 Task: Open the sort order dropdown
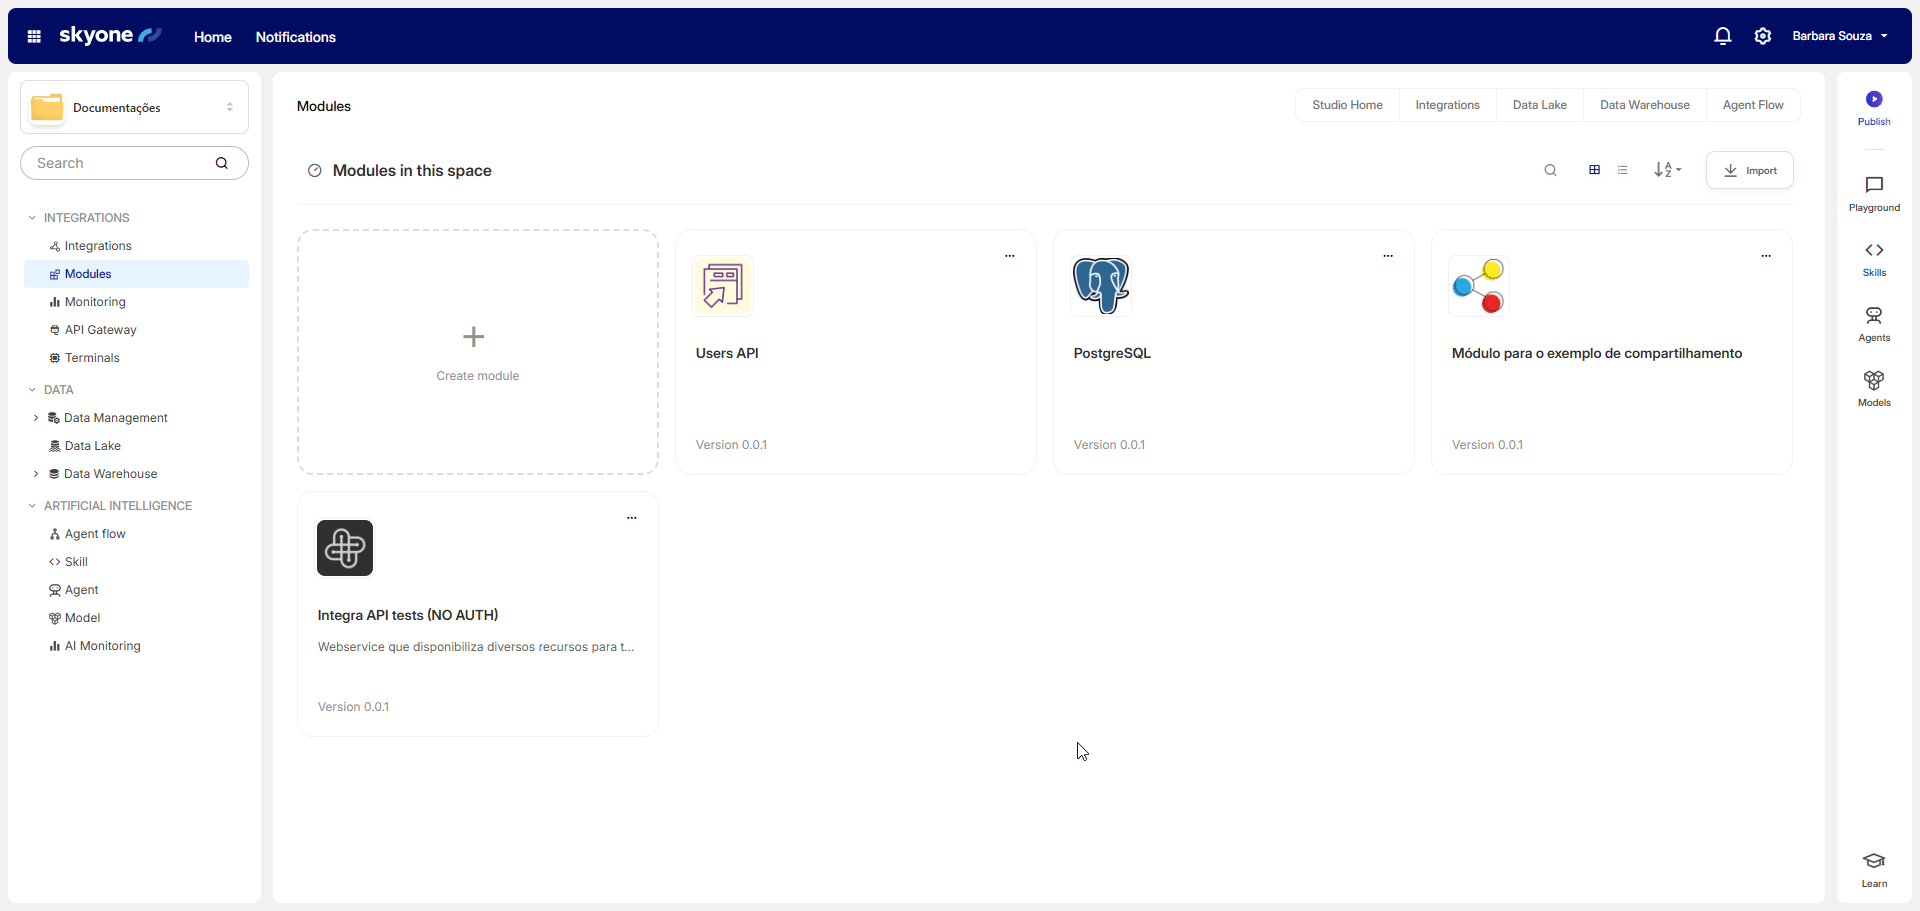pos(1667,170)
